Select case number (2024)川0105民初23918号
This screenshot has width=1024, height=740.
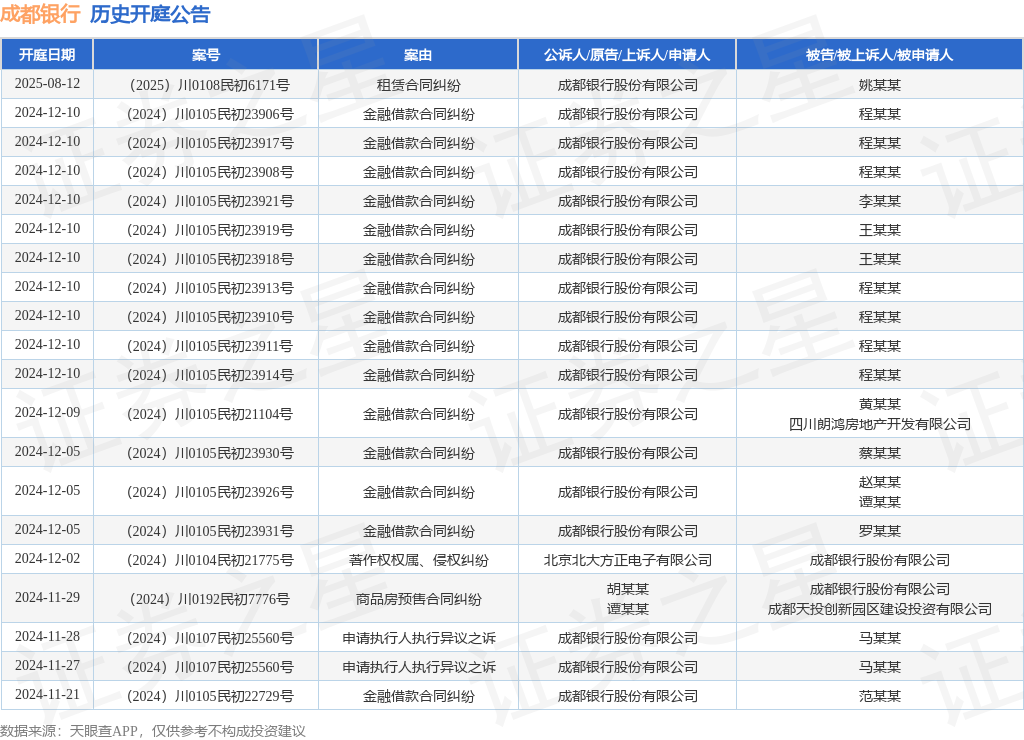(x=210, y=259)
